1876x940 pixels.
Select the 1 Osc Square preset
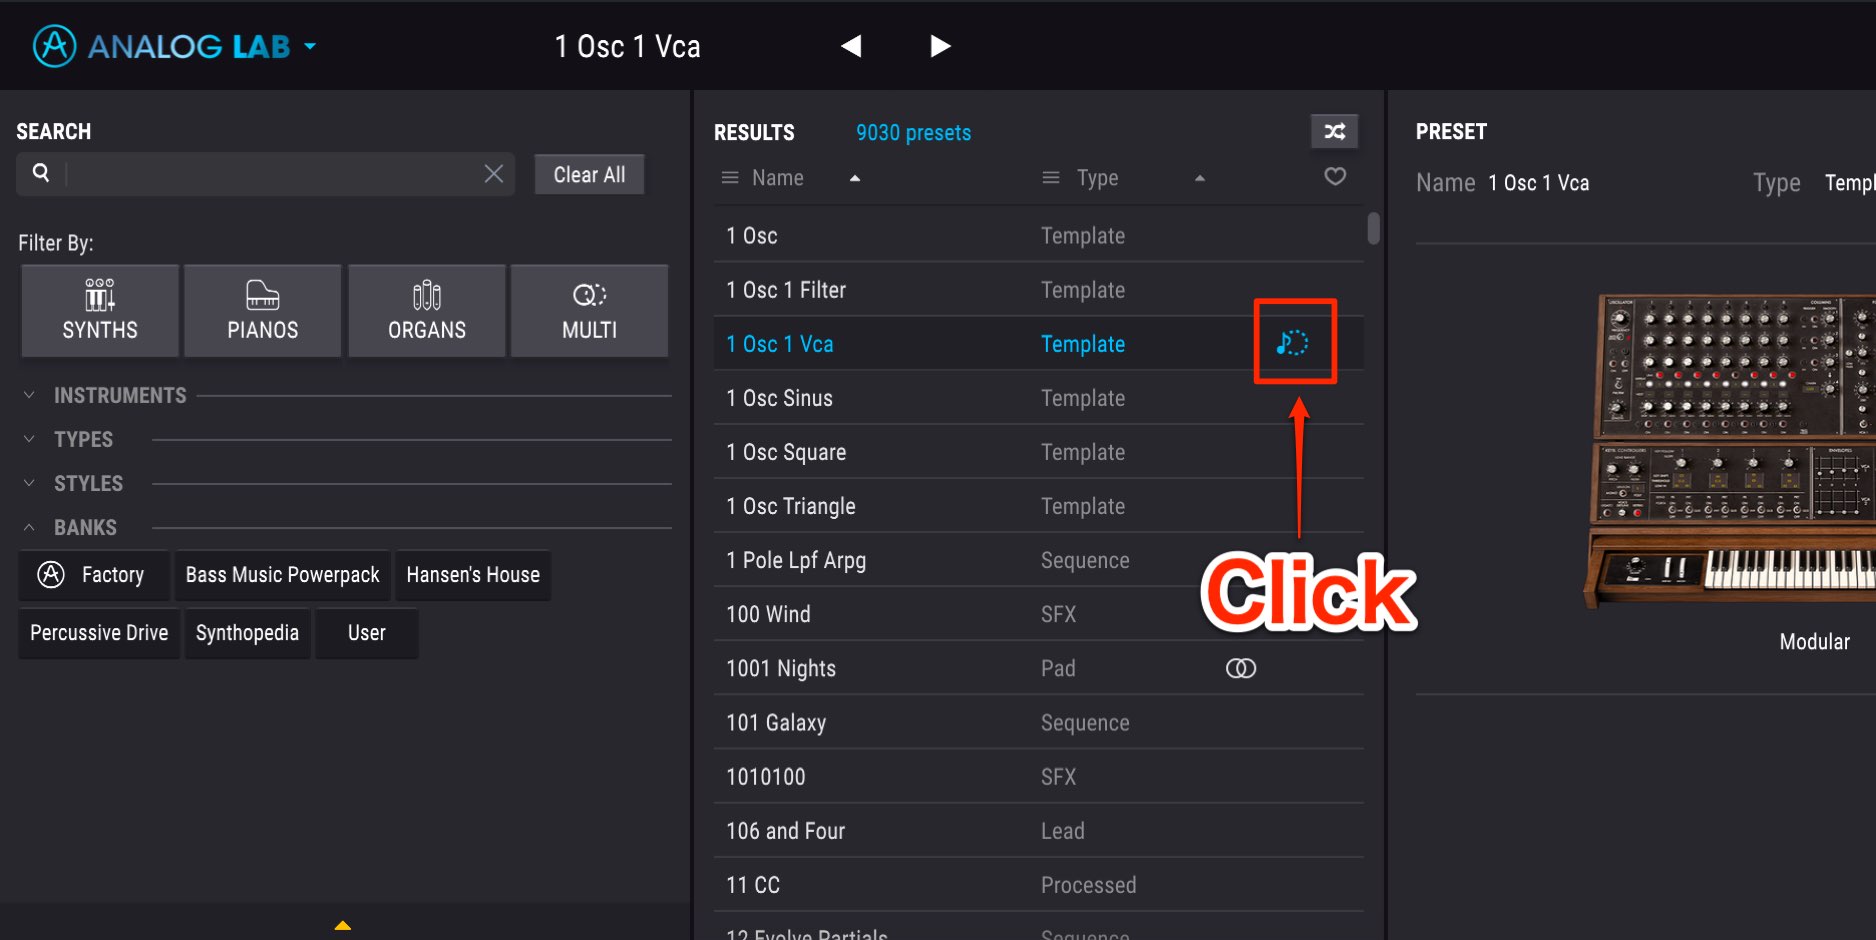tap(1039, 451)
